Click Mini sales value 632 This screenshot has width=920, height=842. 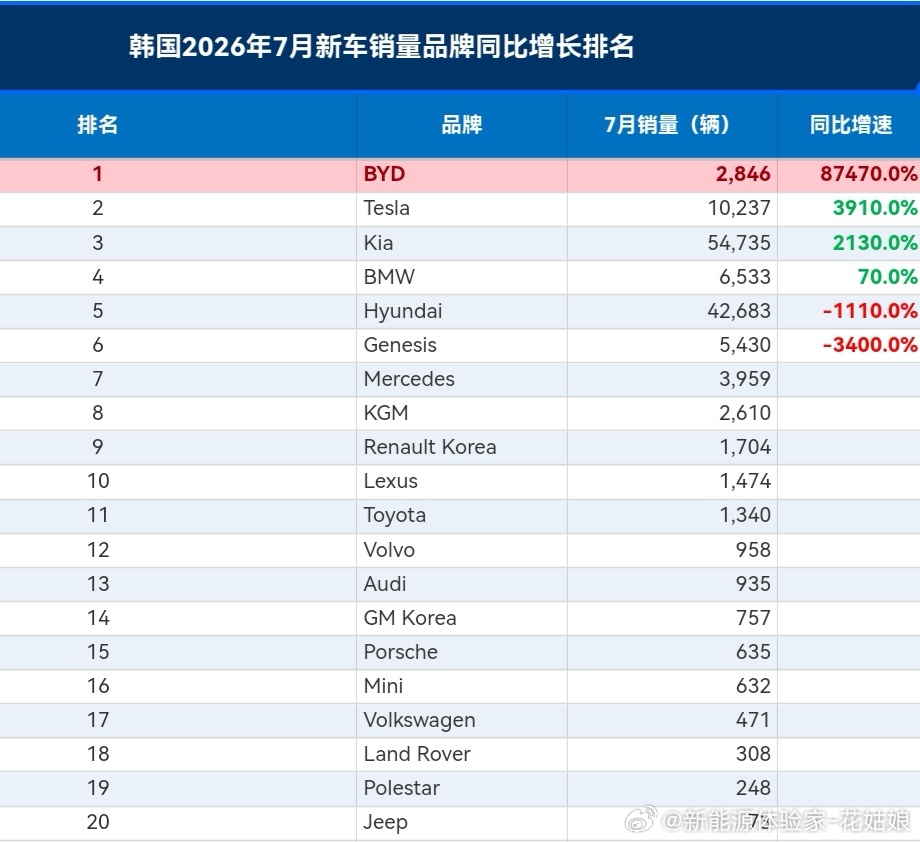(x=753, y=686)
